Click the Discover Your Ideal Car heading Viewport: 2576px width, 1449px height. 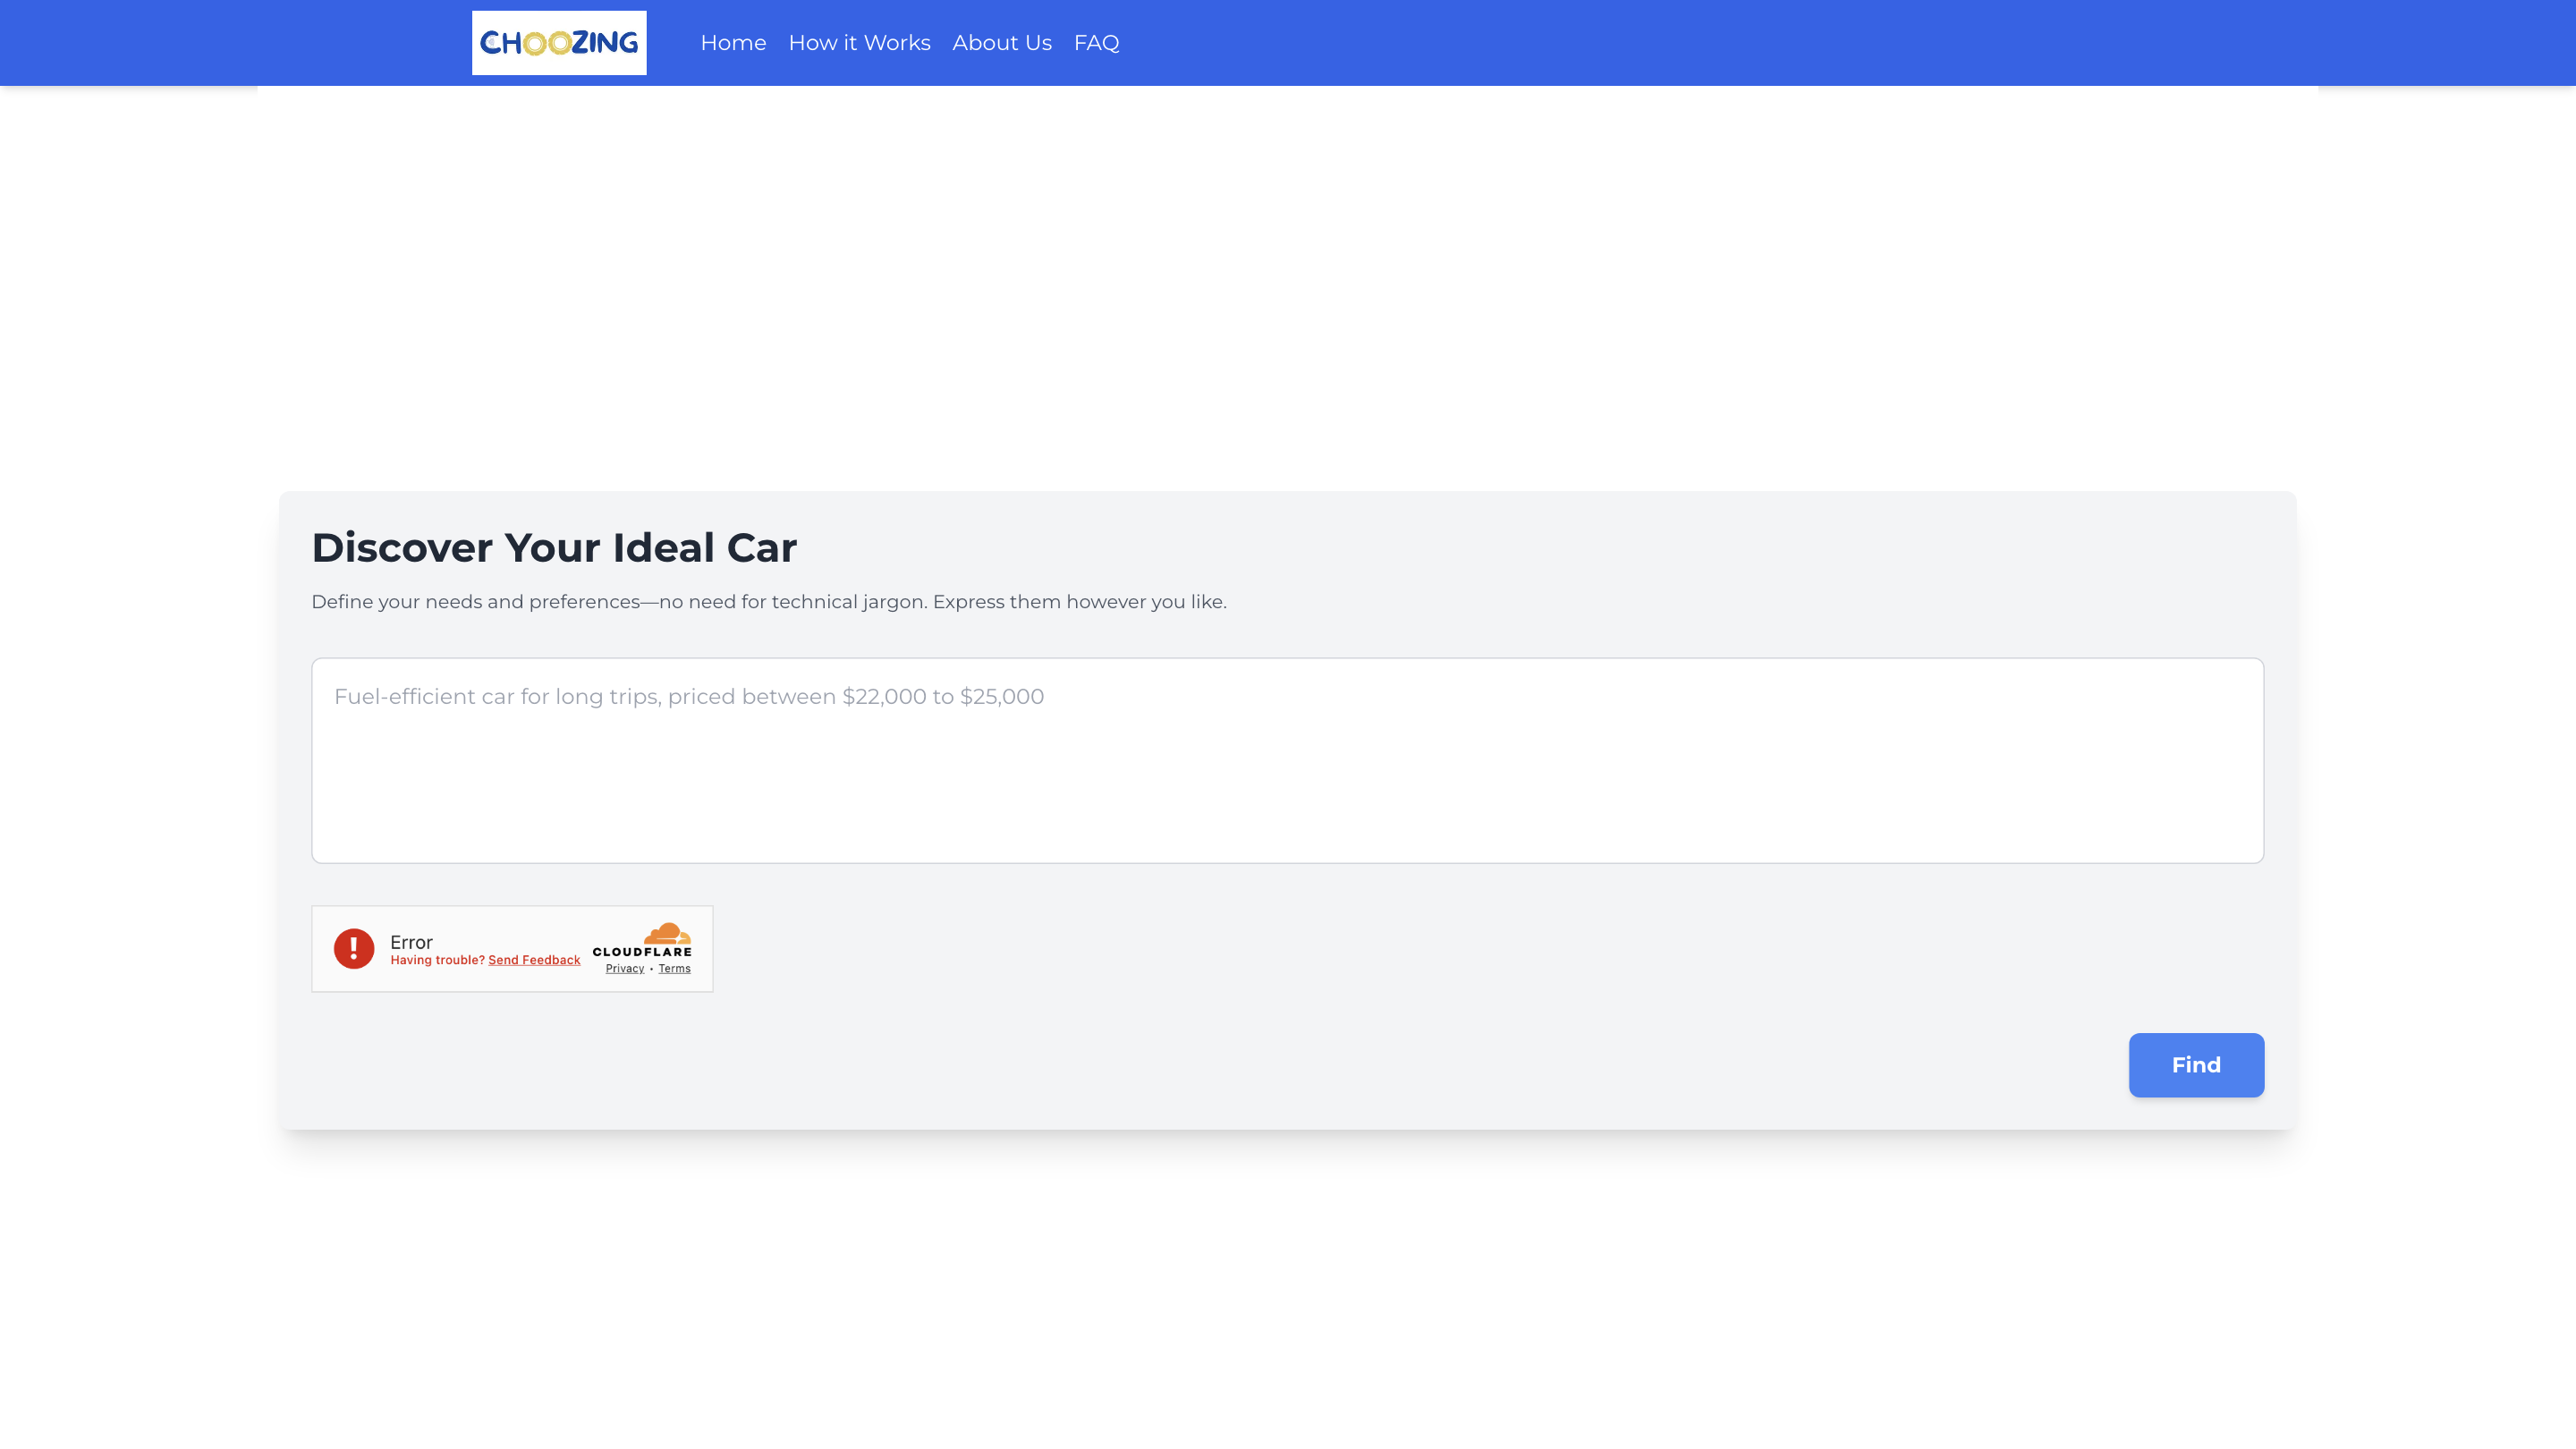[x=555, y=547]
